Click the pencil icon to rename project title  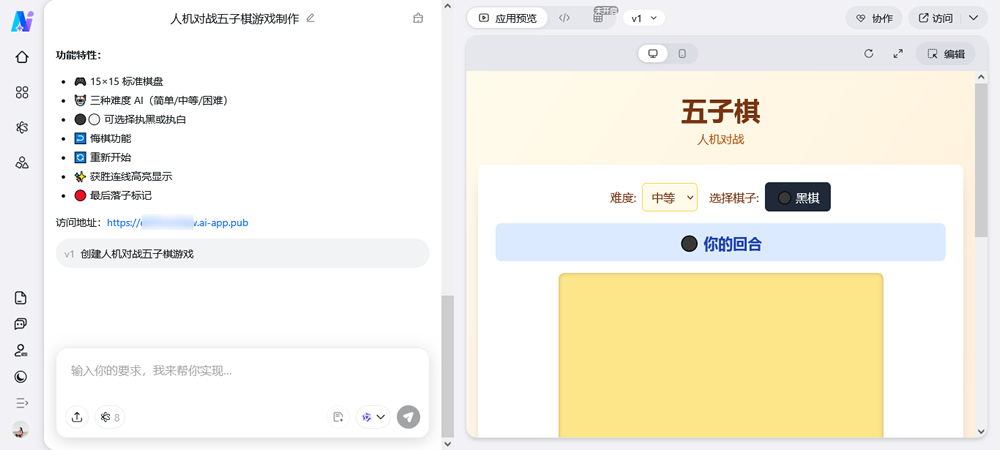(x=310, y=18)
